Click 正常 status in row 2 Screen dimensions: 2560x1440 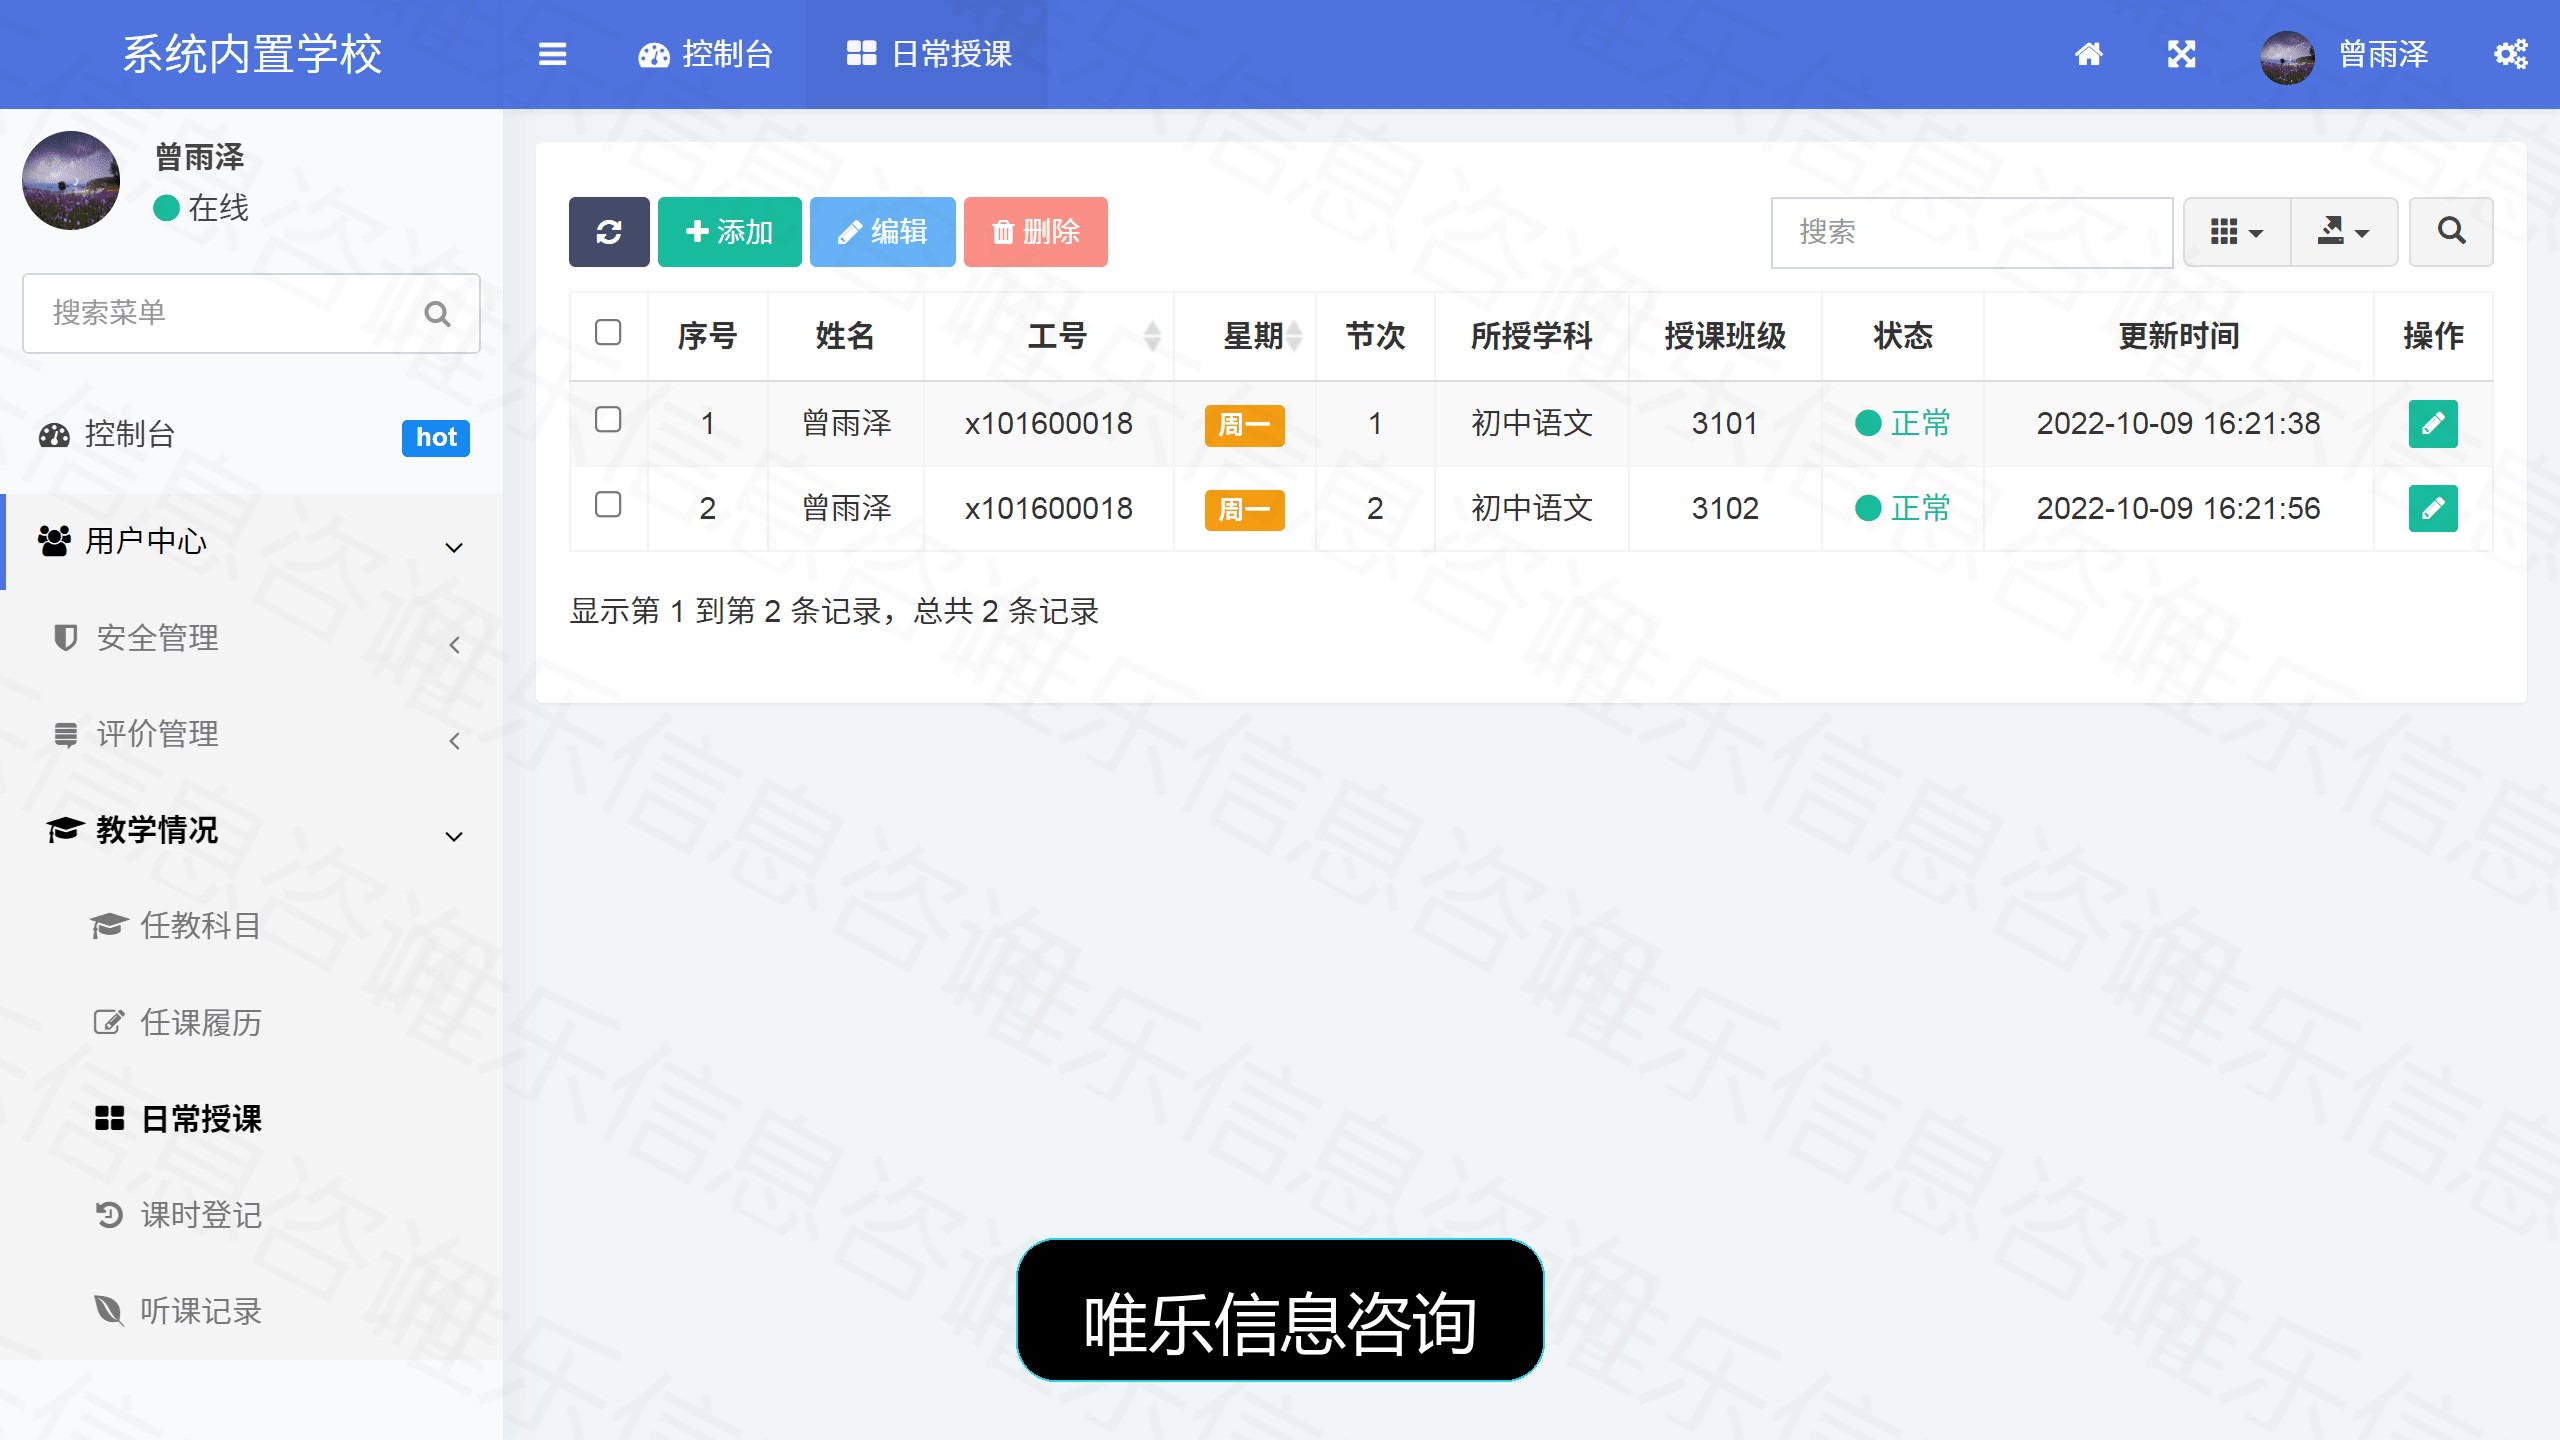1902,508
